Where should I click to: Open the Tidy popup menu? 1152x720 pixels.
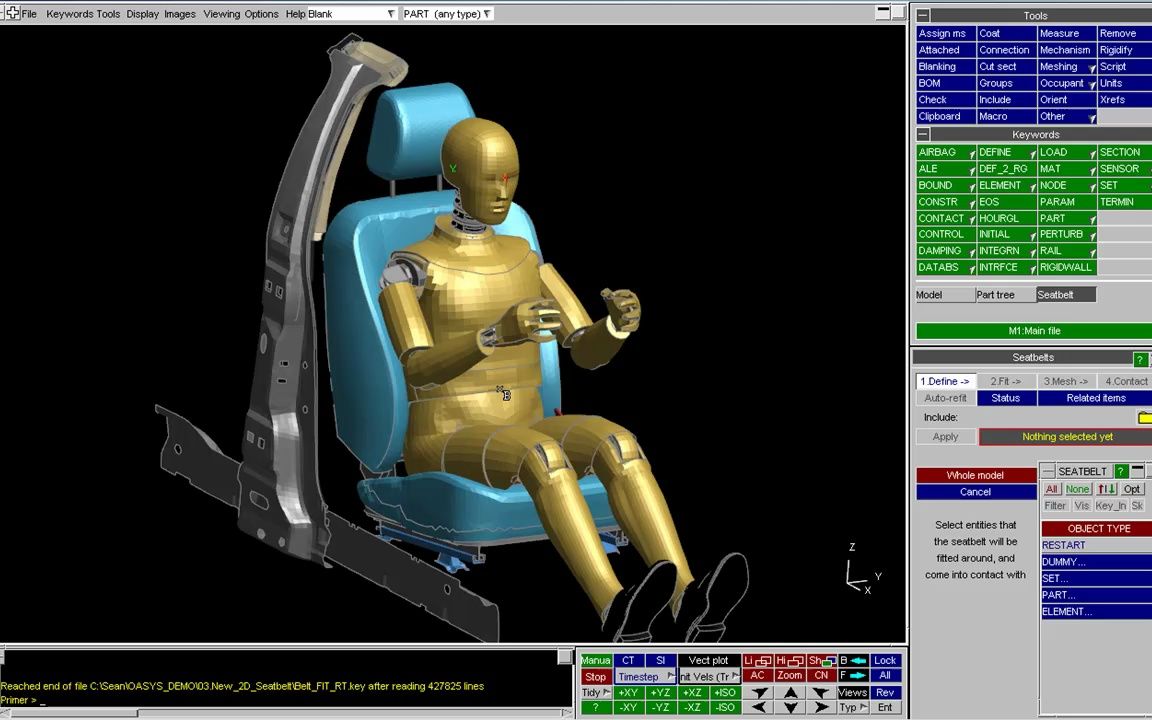click(x=596, y=692)
